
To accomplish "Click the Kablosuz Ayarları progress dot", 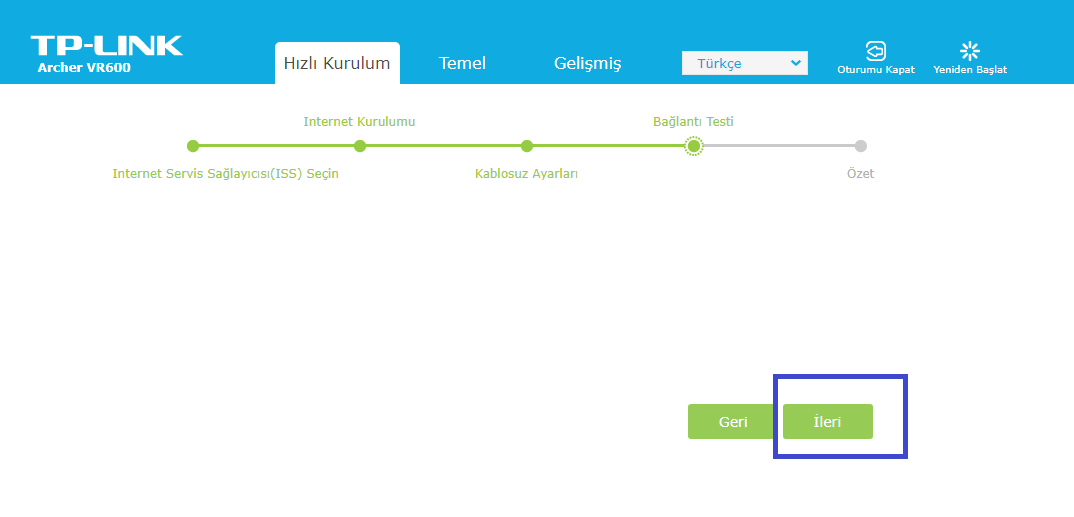I will pyautogui.click(x=527, y=146).
